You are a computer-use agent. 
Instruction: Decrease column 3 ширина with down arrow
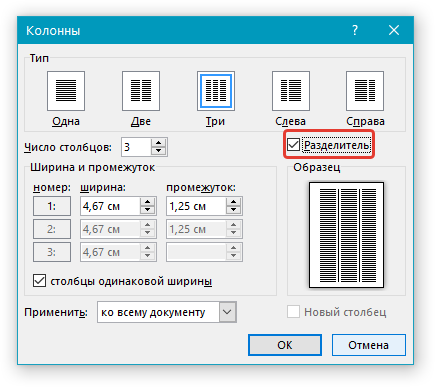tap(147, 256)
